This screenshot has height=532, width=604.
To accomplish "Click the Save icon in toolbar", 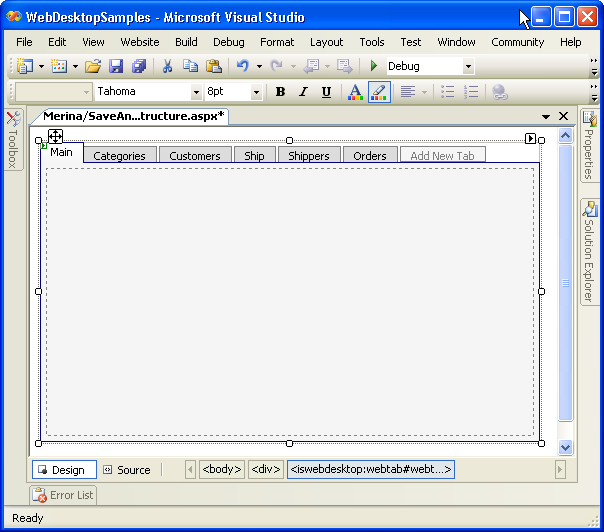I will point(116,66).
